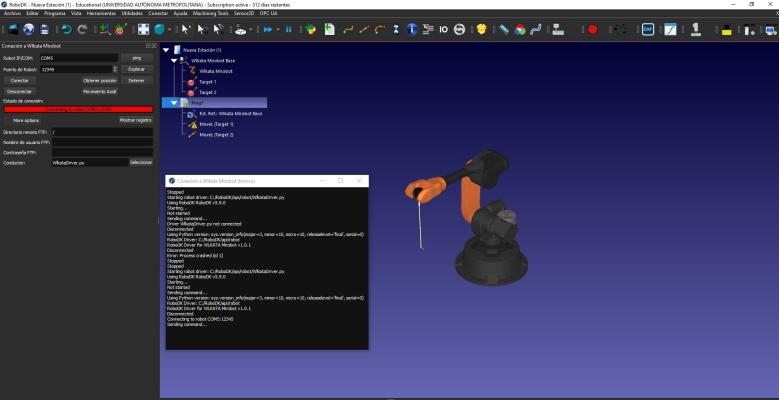Screen dimensions: 779x400
Task: Click the red connection status bar
Action: [78, 109]
